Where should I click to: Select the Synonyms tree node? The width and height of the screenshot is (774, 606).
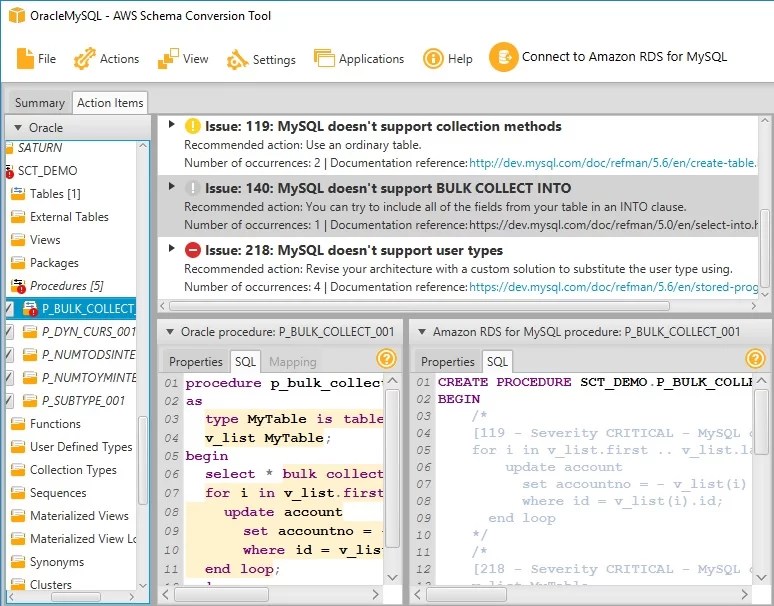pos(57,562)
